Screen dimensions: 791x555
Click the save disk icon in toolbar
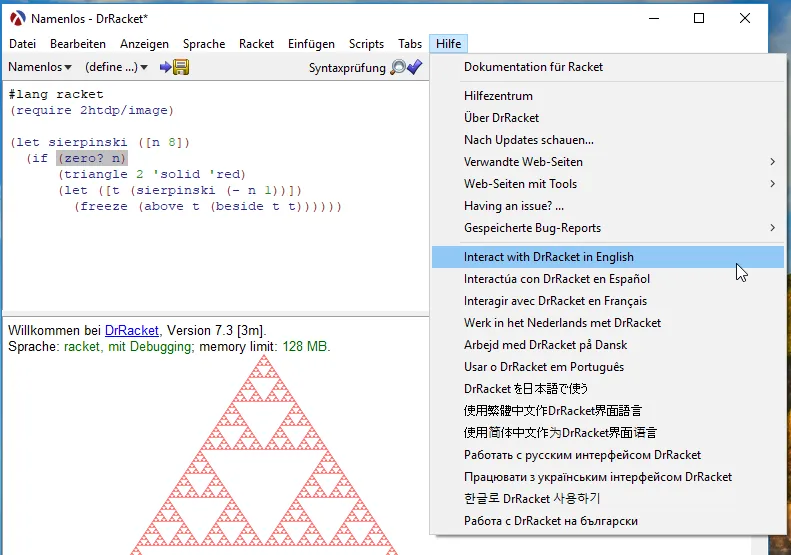[181, 67]
